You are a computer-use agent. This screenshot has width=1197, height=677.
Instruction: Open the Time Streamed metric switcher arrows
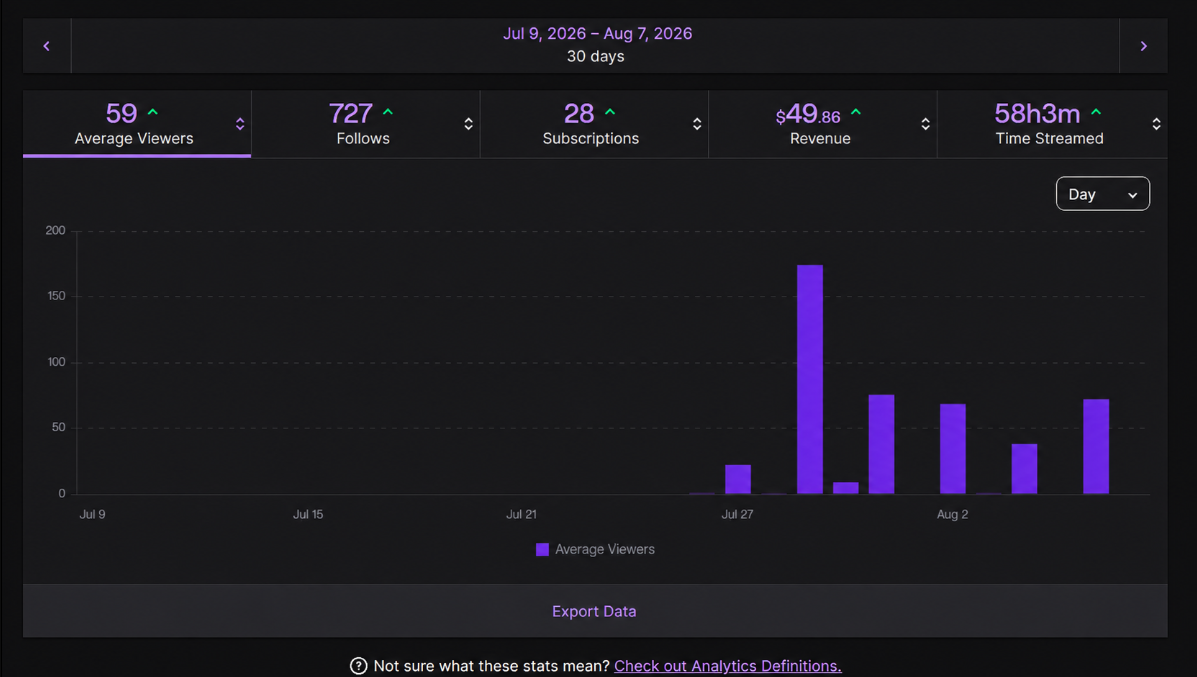click(1156, 124)
